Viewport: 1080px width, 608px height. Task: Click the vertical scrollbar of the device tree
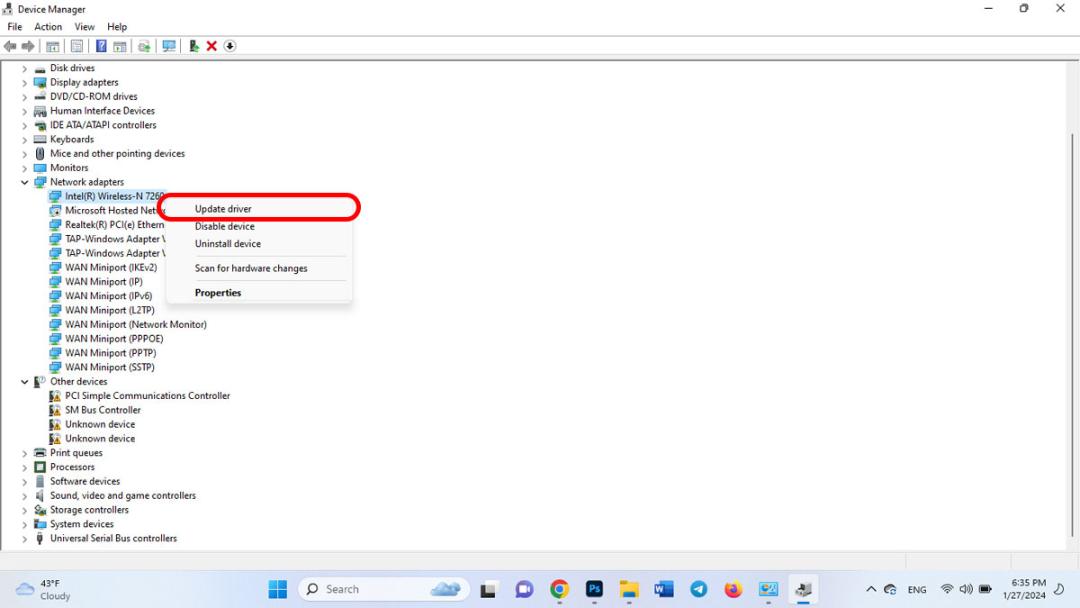coord(1073,334)
